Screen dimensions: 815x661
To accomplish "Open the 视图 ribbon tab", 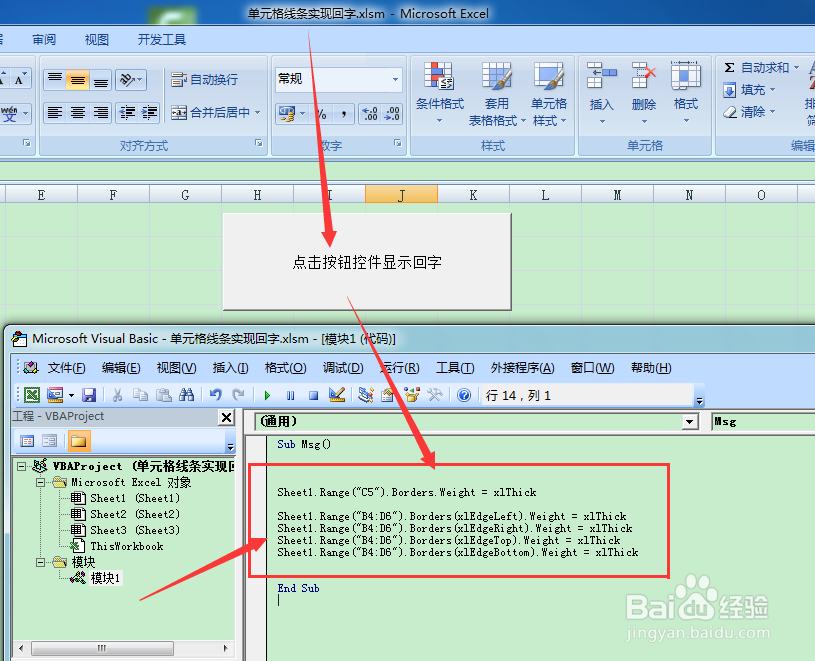I will coord(97,39).
